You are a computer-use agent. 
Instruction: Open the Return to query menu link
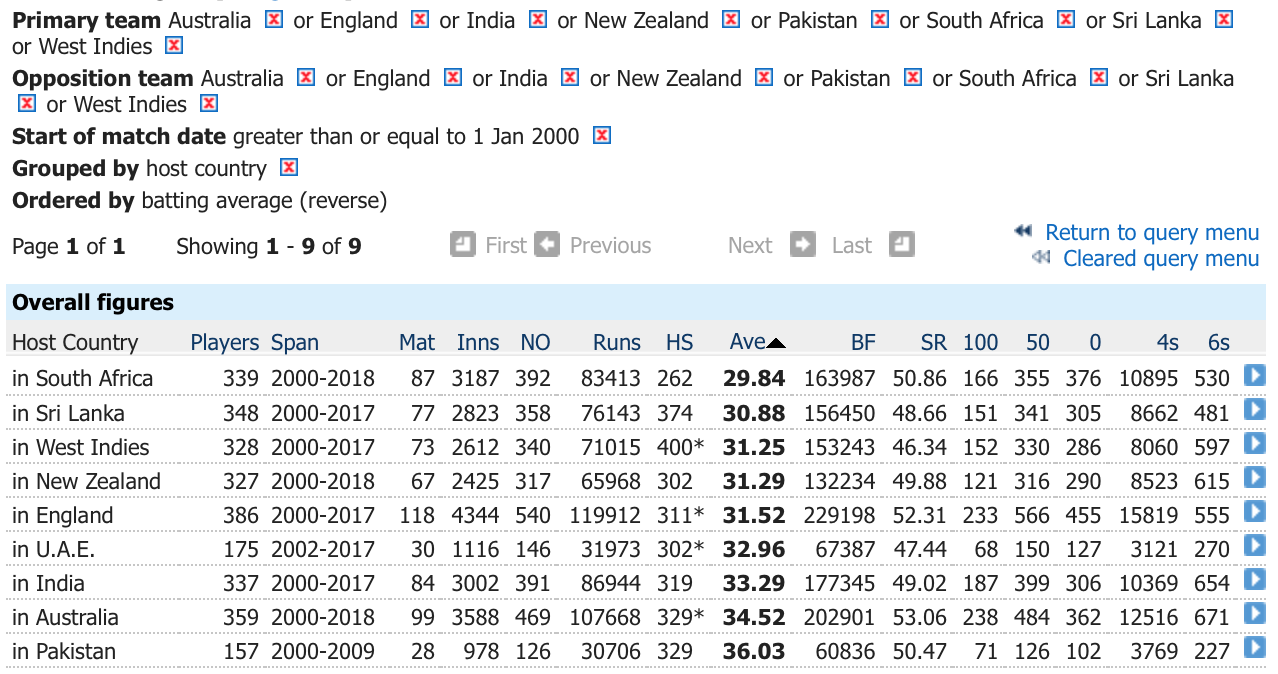point(1152,232)
